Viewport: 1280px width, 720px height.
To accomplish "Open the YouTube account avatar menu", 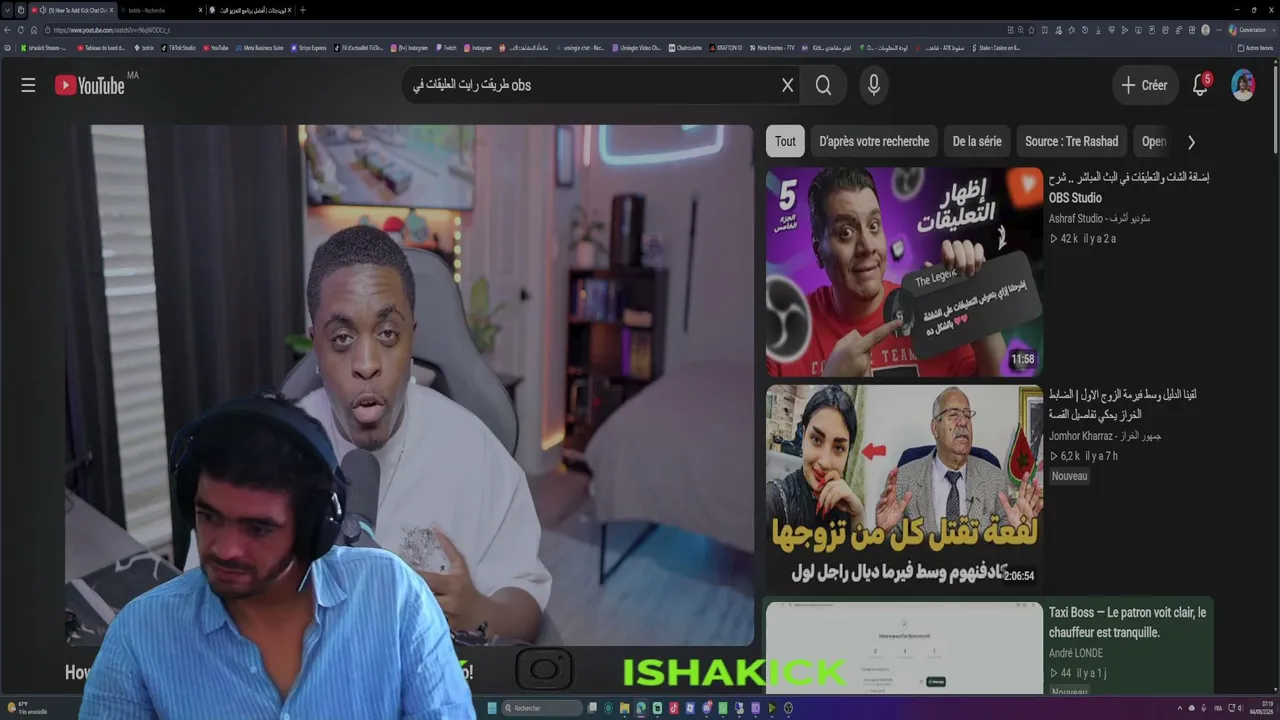I will tap(1243, 85).
